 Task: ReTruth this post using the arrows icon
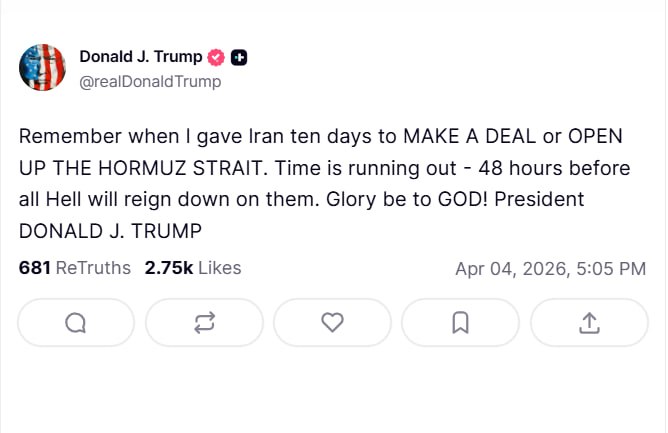(204, 322)
